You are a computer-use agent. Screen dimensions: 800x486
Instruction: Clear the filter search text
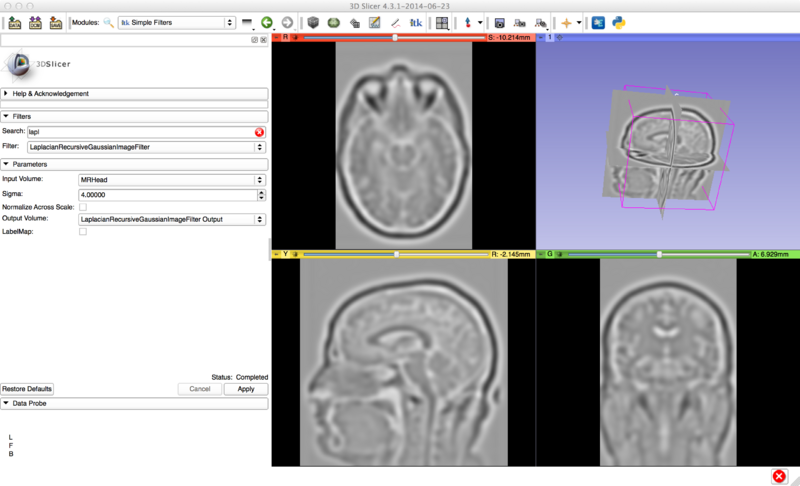click(259, 132)
